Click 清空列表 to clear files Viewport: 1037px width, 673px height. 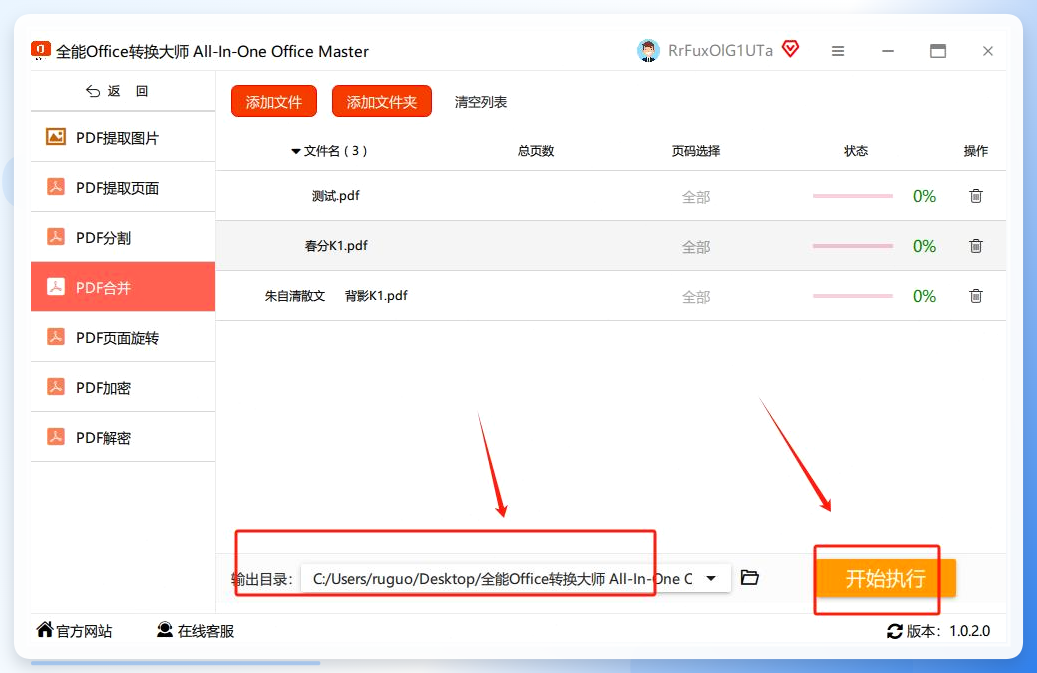481,102
